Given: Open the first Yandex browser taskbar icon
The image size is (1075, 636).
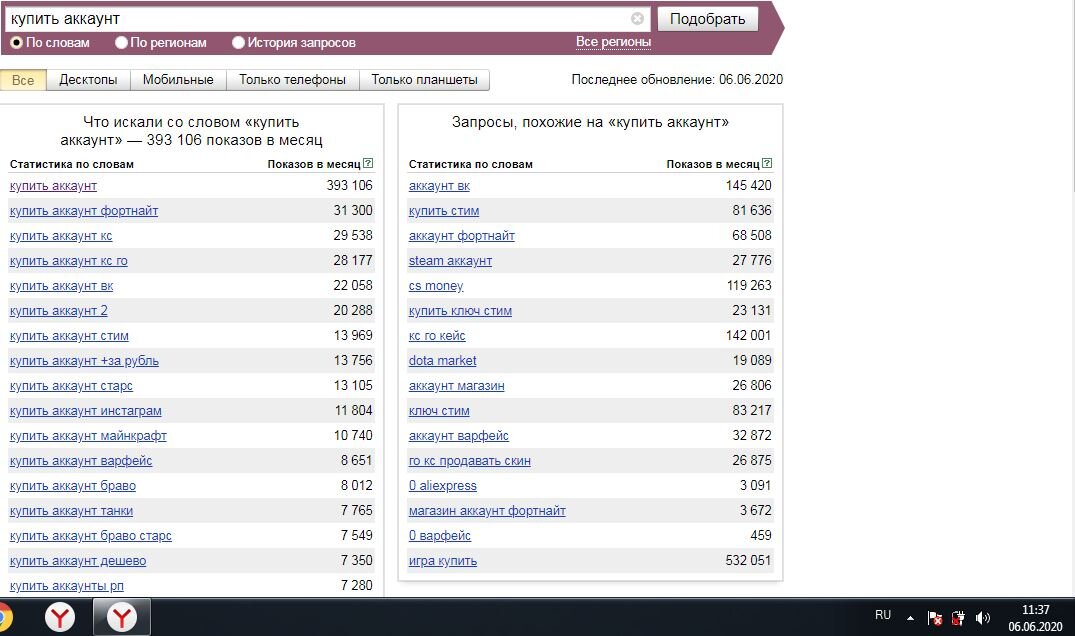Looking at the screenshot, I should pyautogui.click(x=60, y=617).
